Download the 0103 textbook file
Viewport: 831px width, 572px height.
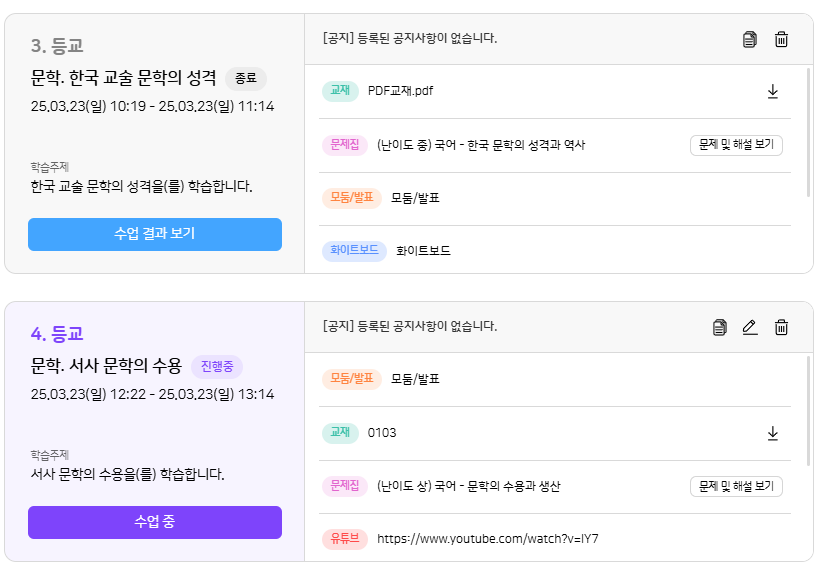point(772,433)
